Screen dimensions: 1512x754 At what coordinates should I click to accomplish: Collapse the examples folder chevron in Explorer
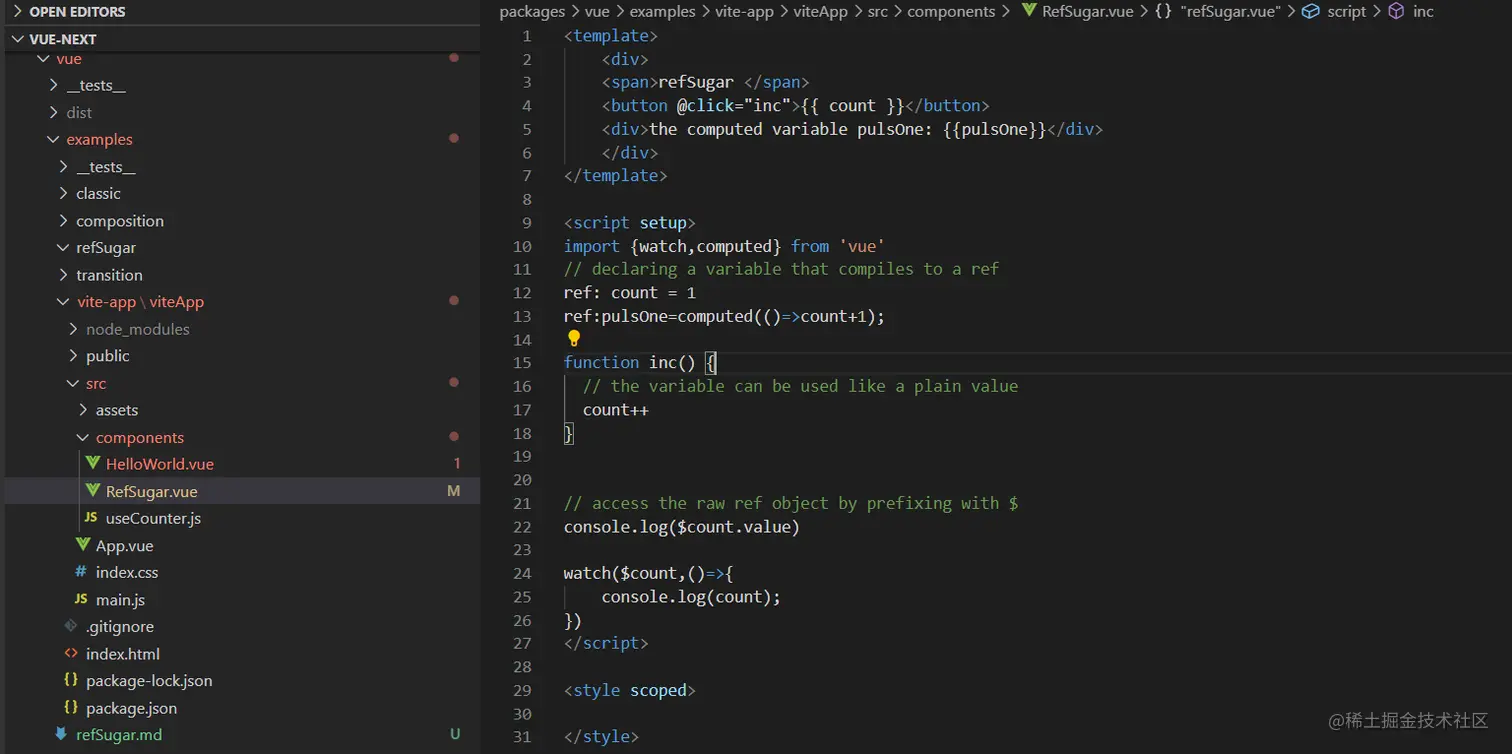[x=54, y=139]
